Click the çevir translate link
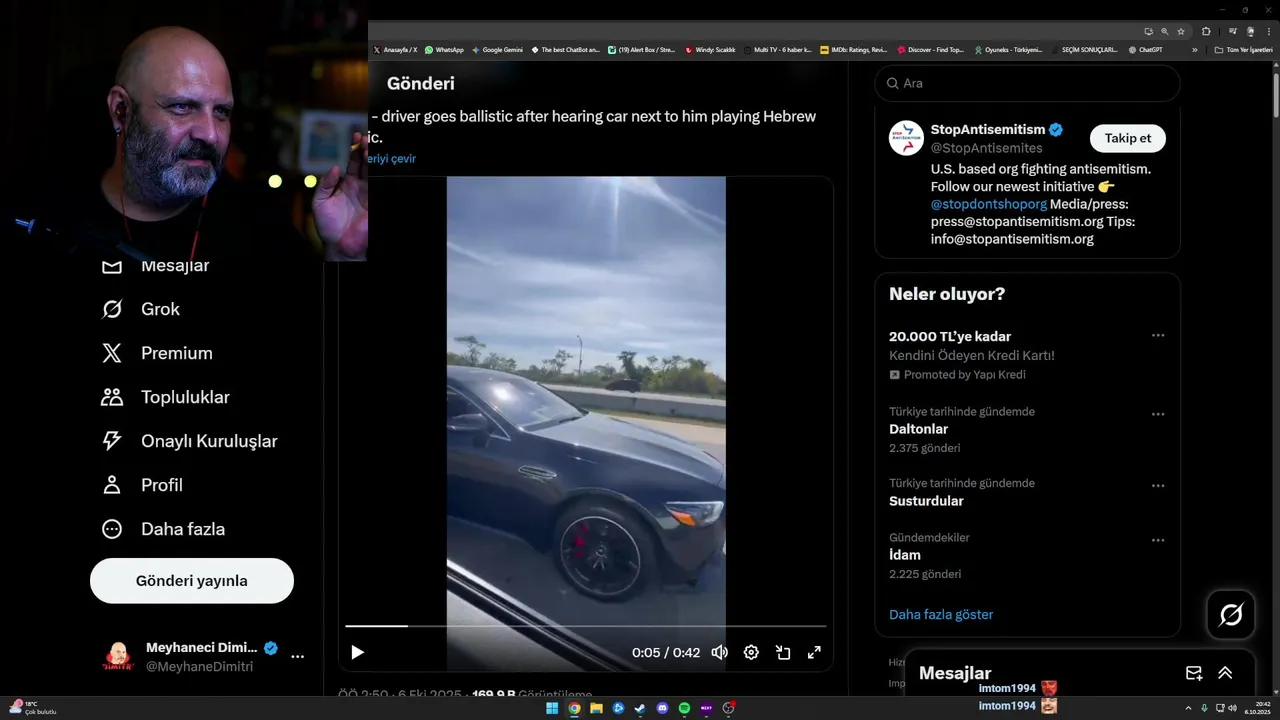Screen dimensions: 1280x720 [392, 158]
